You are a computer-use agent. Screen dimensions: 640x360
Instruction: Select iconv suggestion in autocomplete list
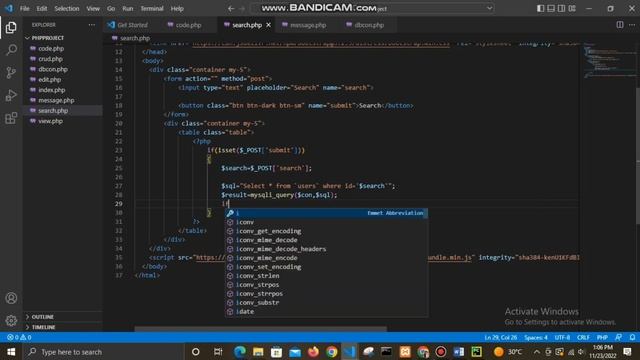(x=327, y=222)
